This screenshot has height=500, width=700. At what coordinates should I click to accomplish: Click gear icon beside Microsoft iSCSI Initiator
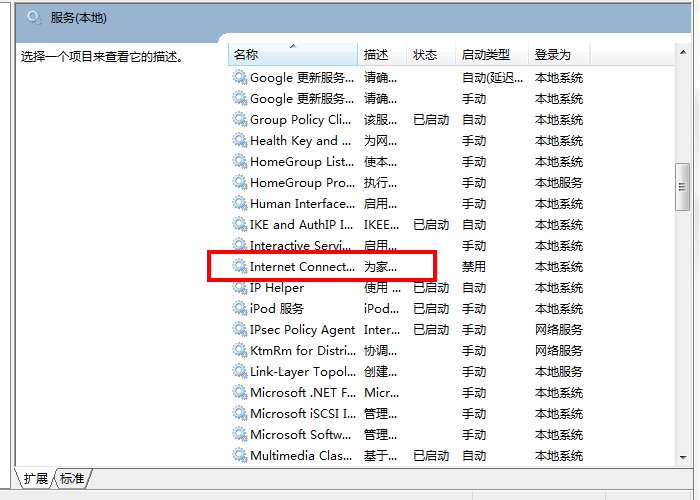[240, 413]
